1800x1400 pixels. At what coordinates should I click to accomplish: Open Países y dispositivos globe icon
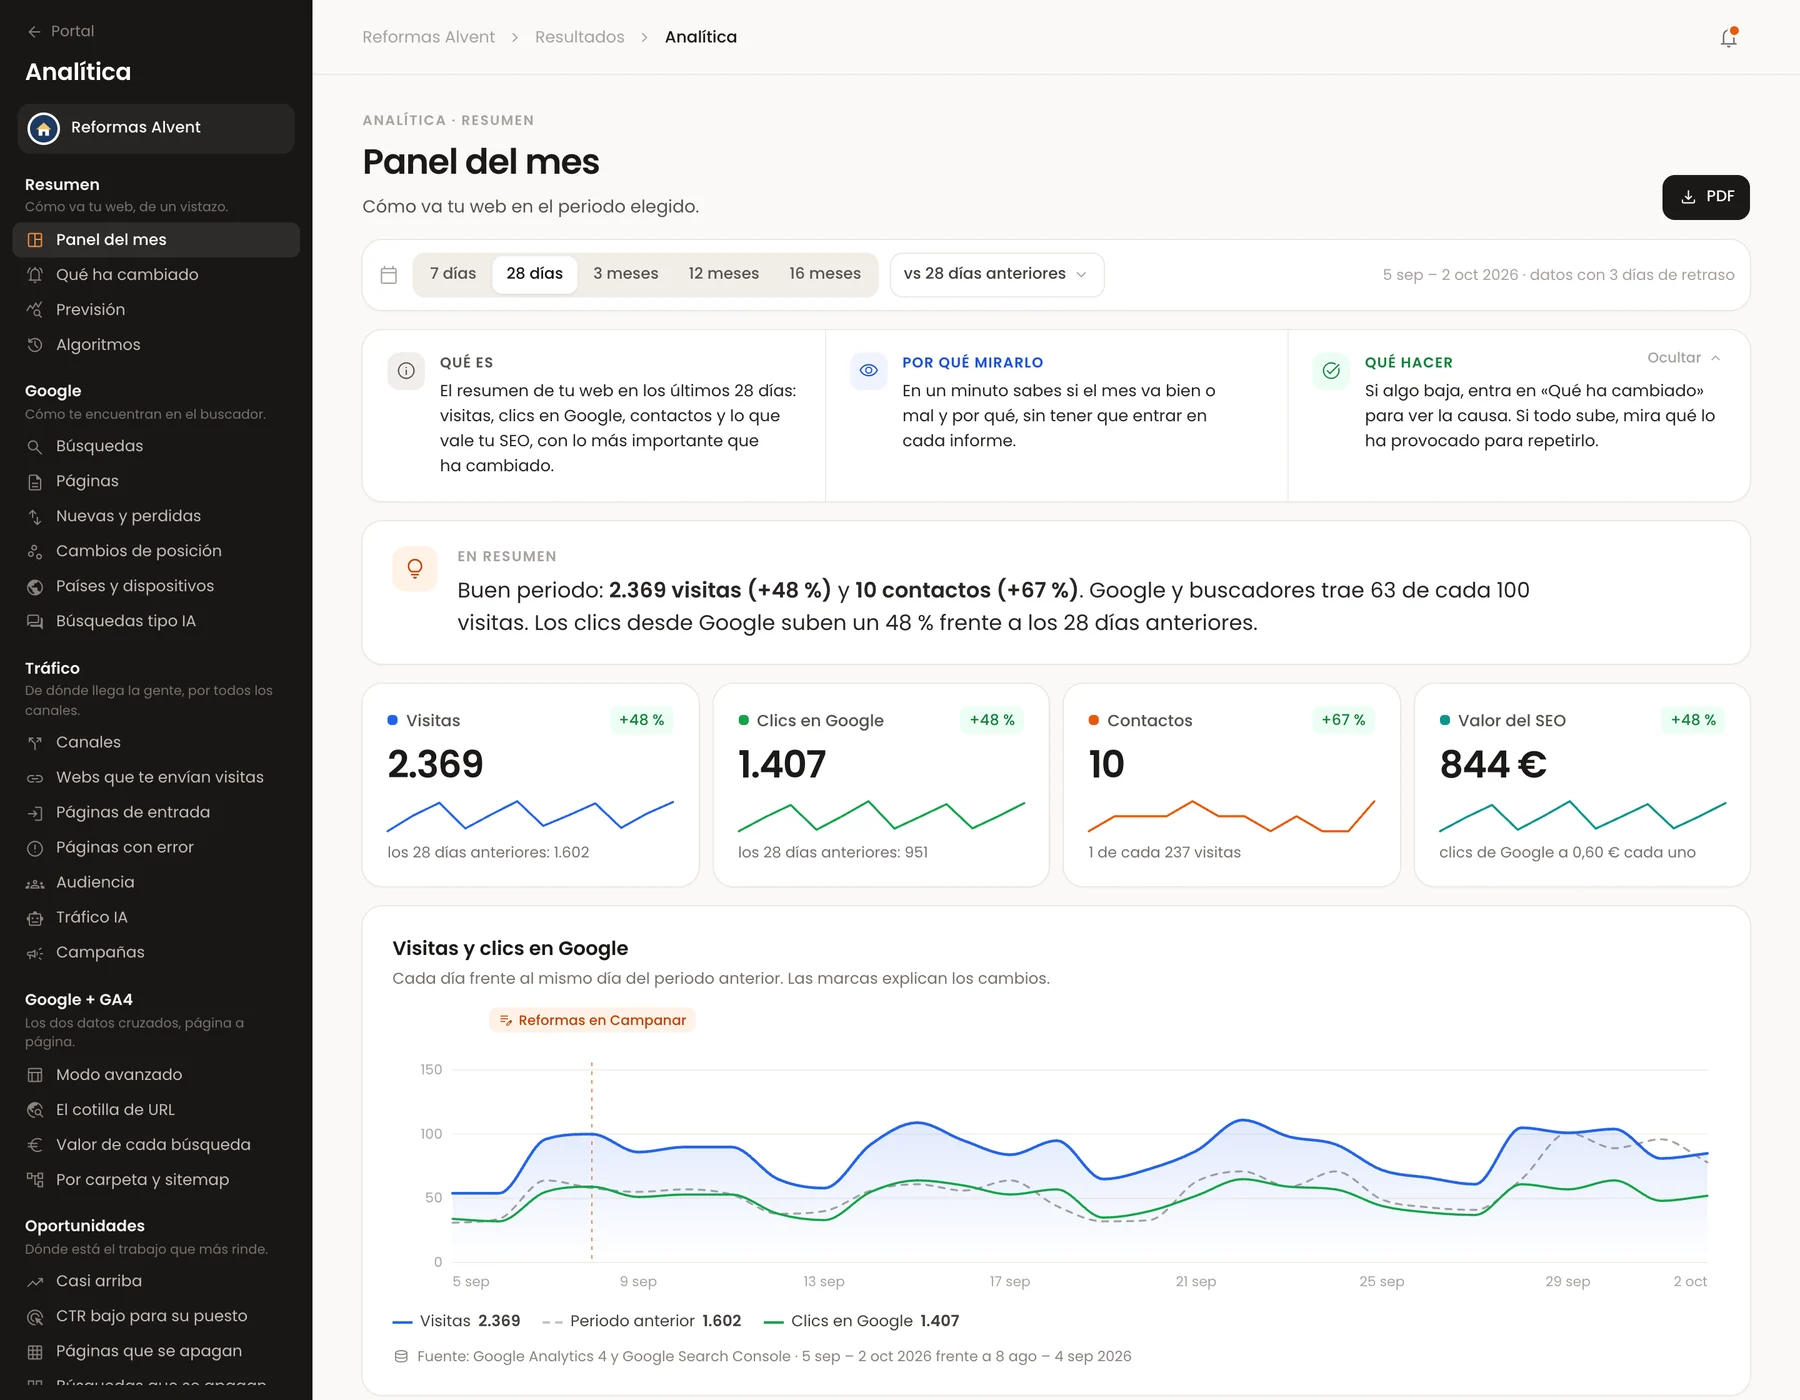pos(35,587)
